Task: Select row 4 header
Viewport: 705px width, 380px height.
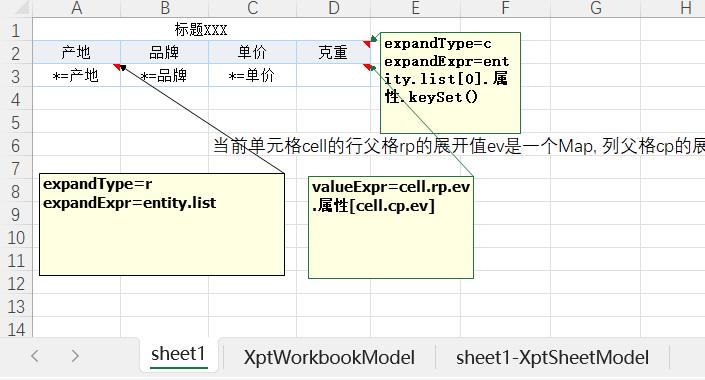Action: (x=16, y=98)
